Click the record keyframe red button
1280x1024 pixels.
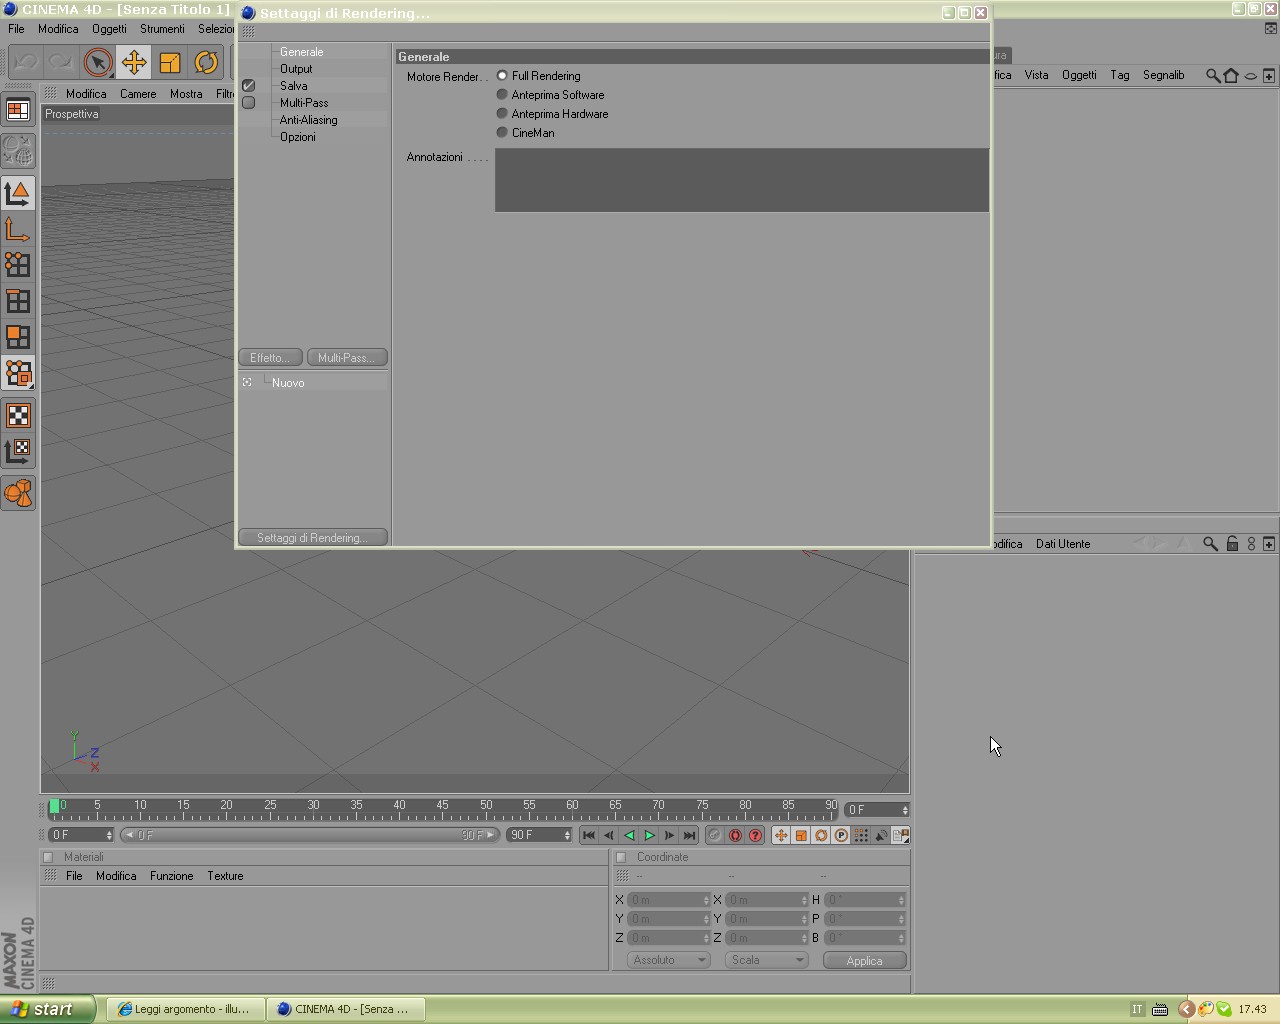tap(735, 835)
